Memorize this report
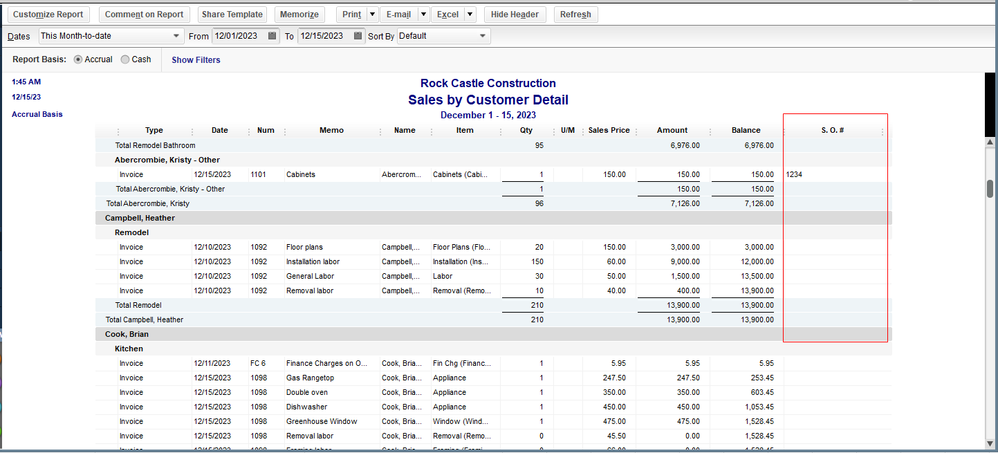 pos(299,15)
